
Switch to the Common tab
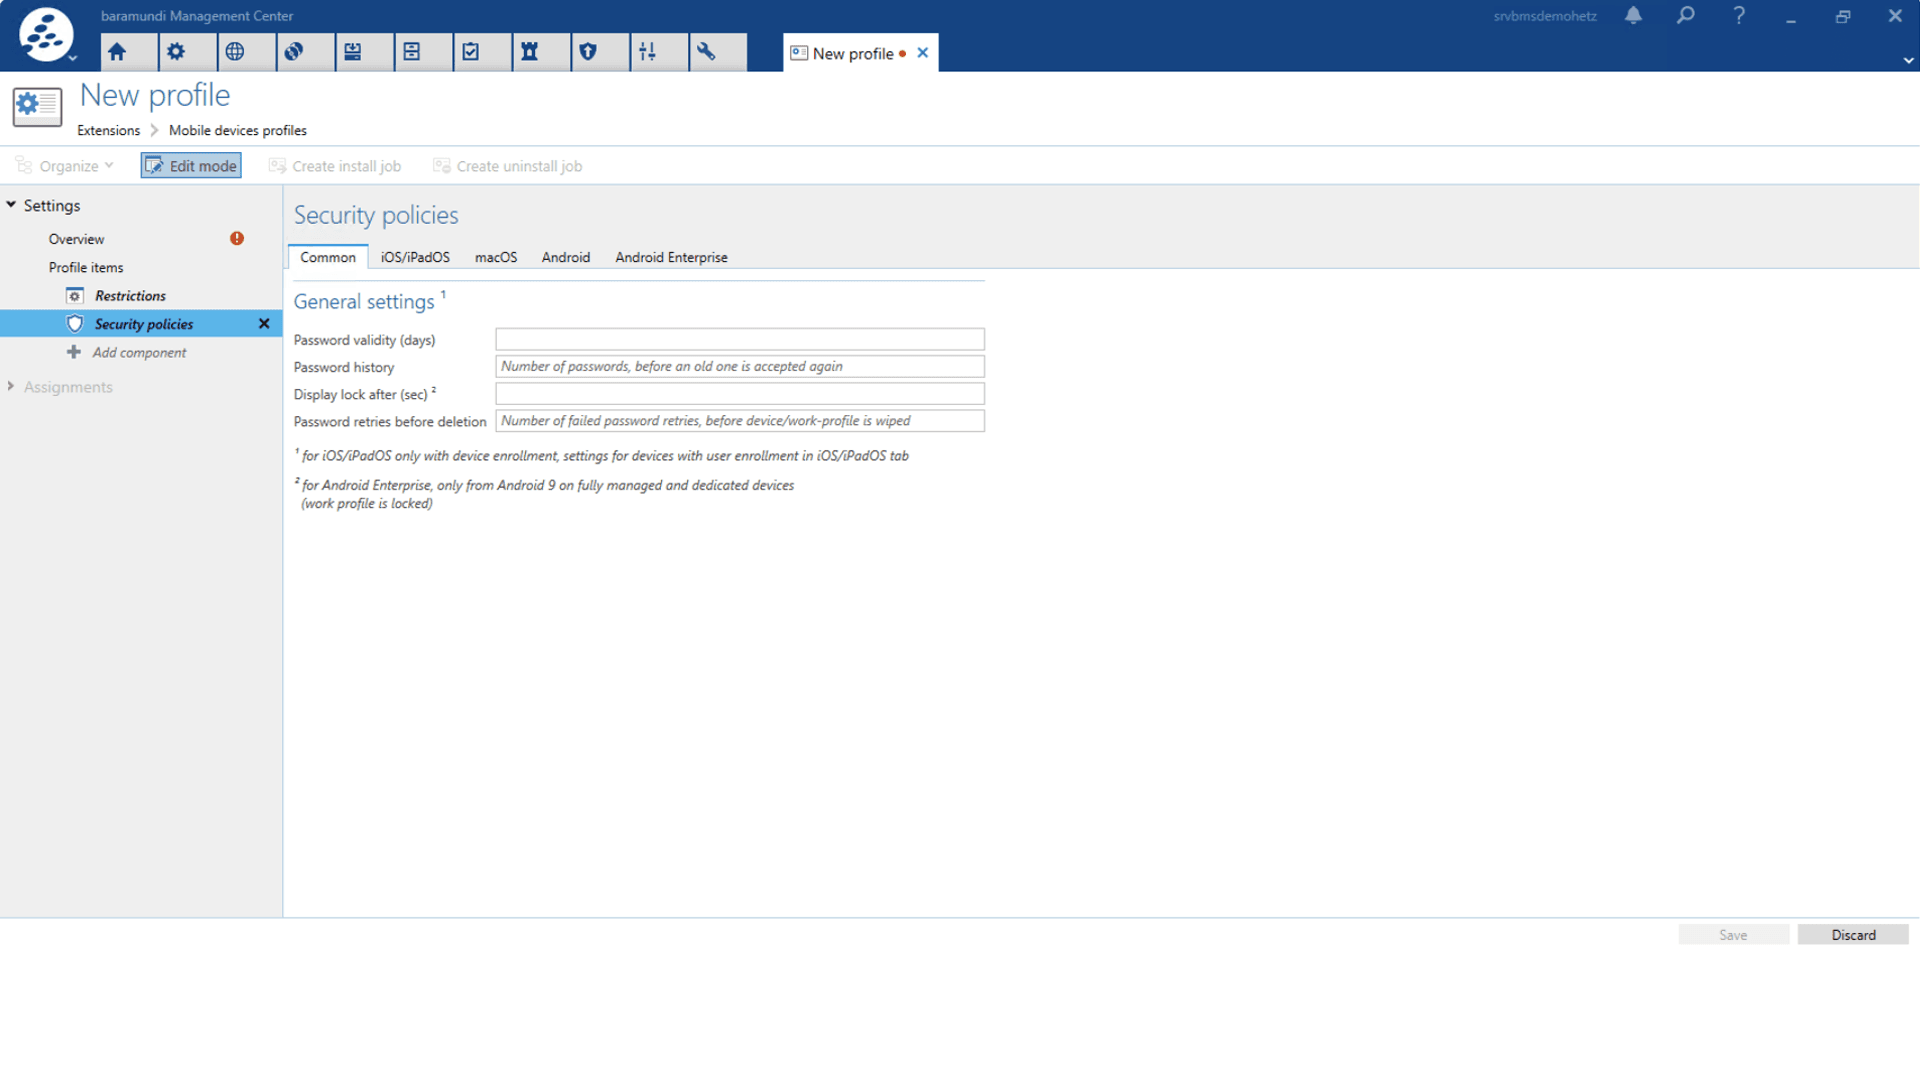coord(328,257)
